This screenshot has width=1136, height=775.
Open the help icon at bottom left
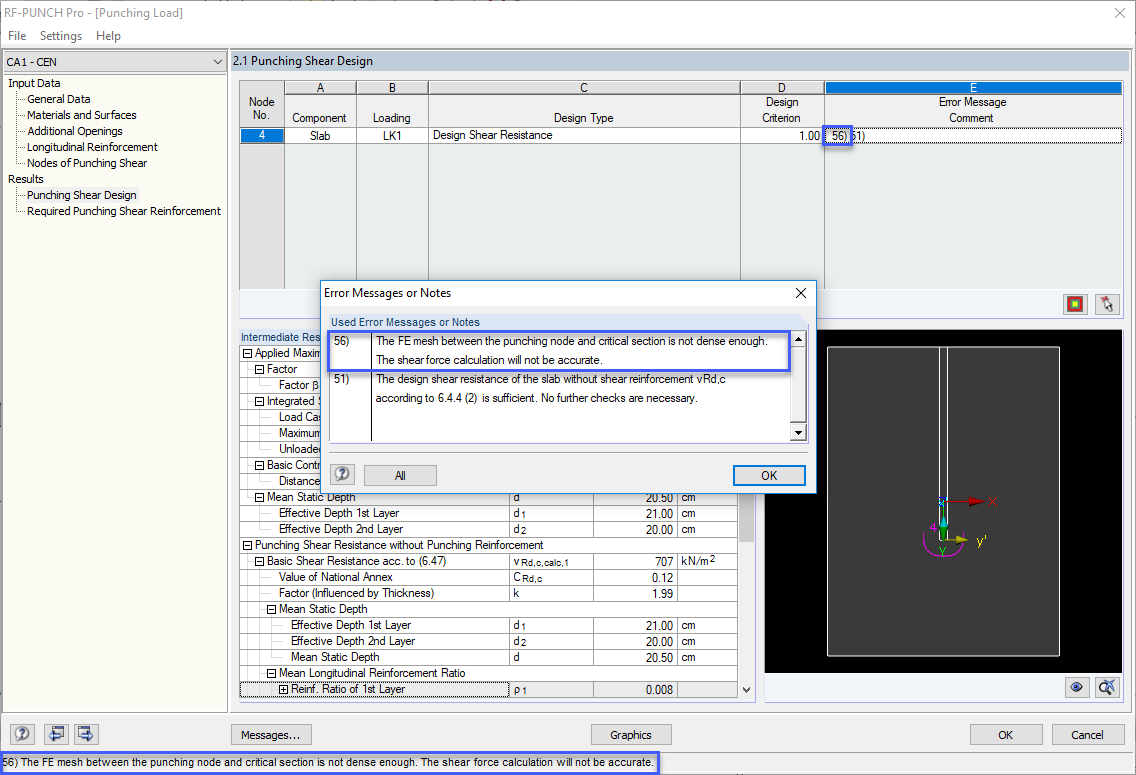[x=22, y=734]
